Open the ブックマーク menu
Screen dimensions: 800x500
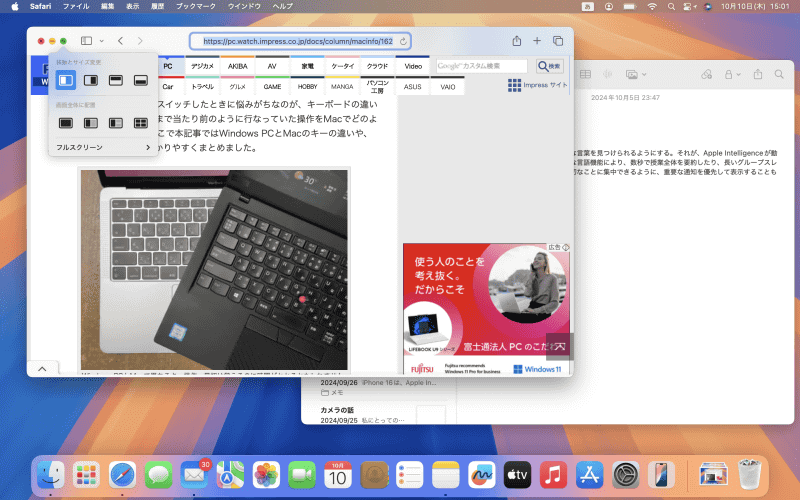196,6
